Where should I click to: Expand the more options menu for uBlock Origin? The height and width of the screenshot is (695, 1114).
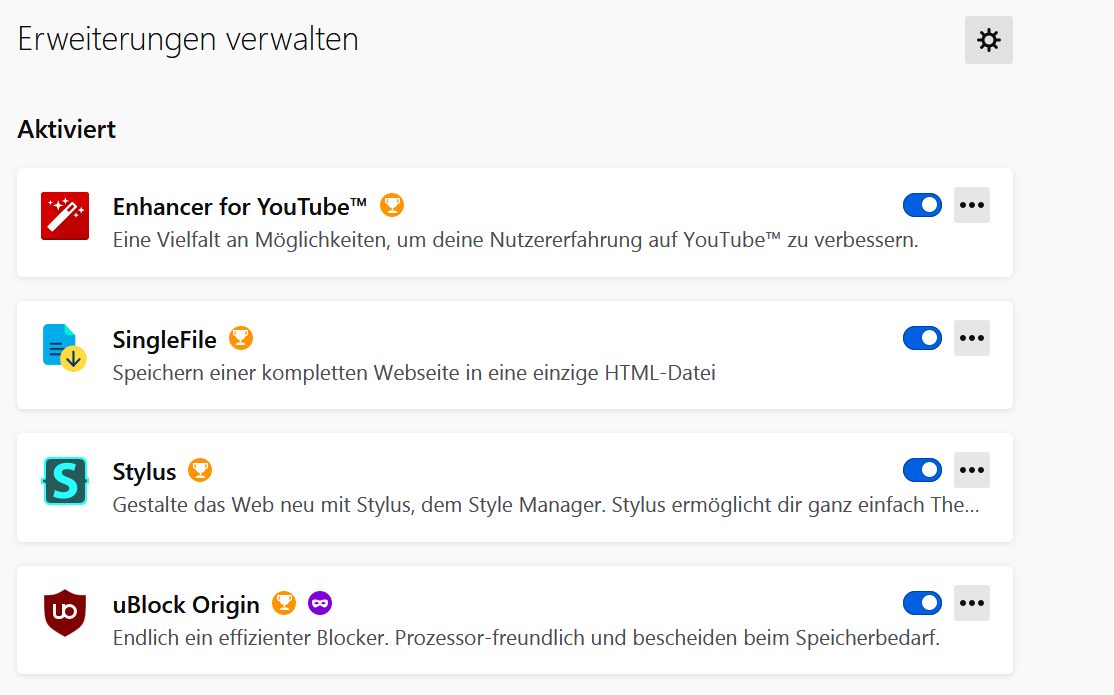click(x=972, y=603)
